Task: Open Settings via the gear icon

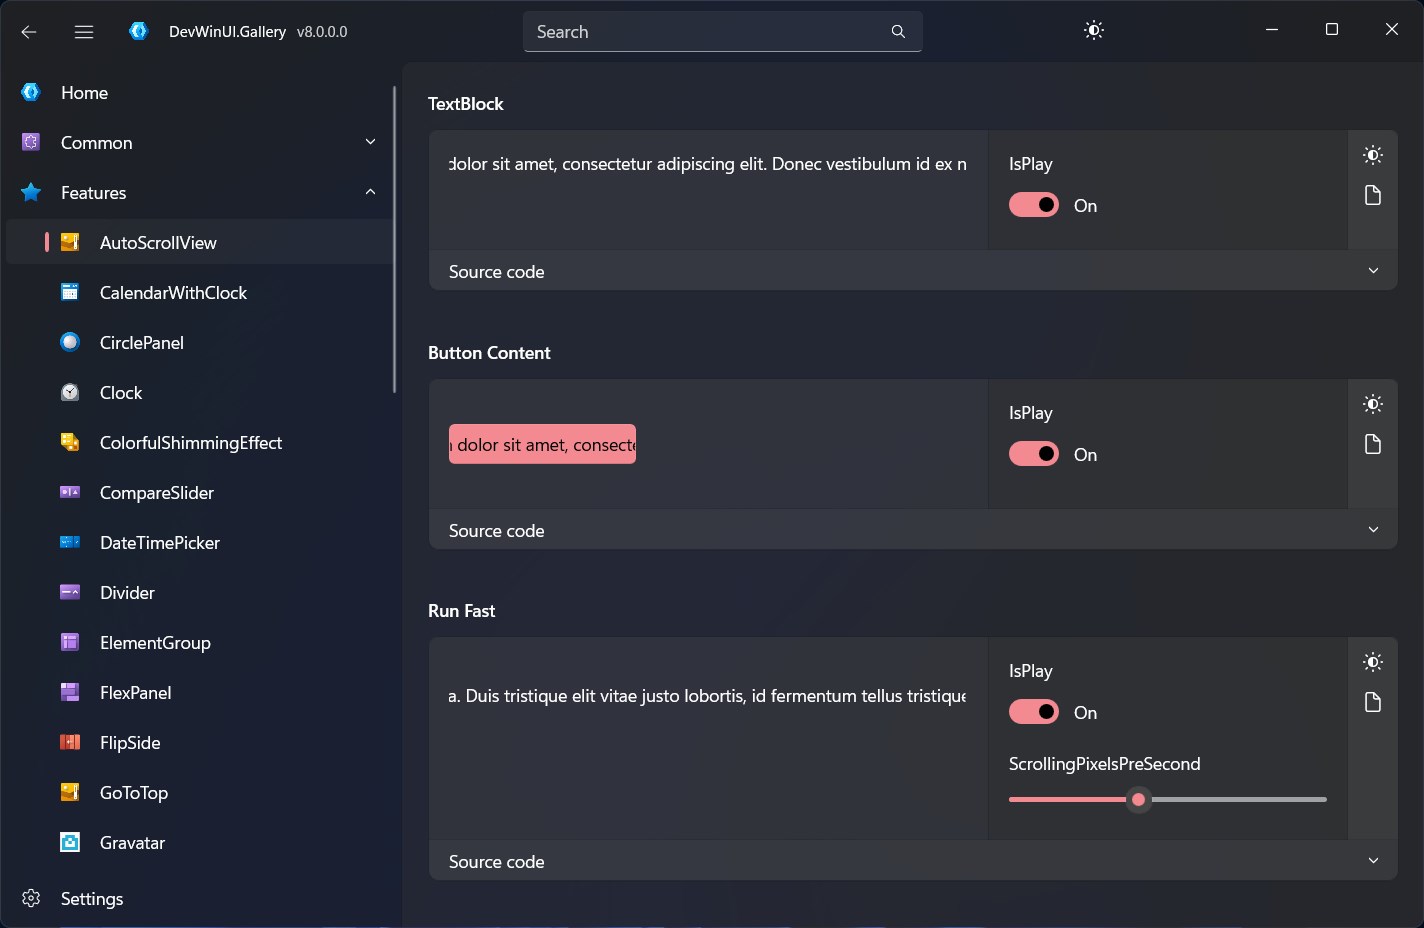Action: 31,898
